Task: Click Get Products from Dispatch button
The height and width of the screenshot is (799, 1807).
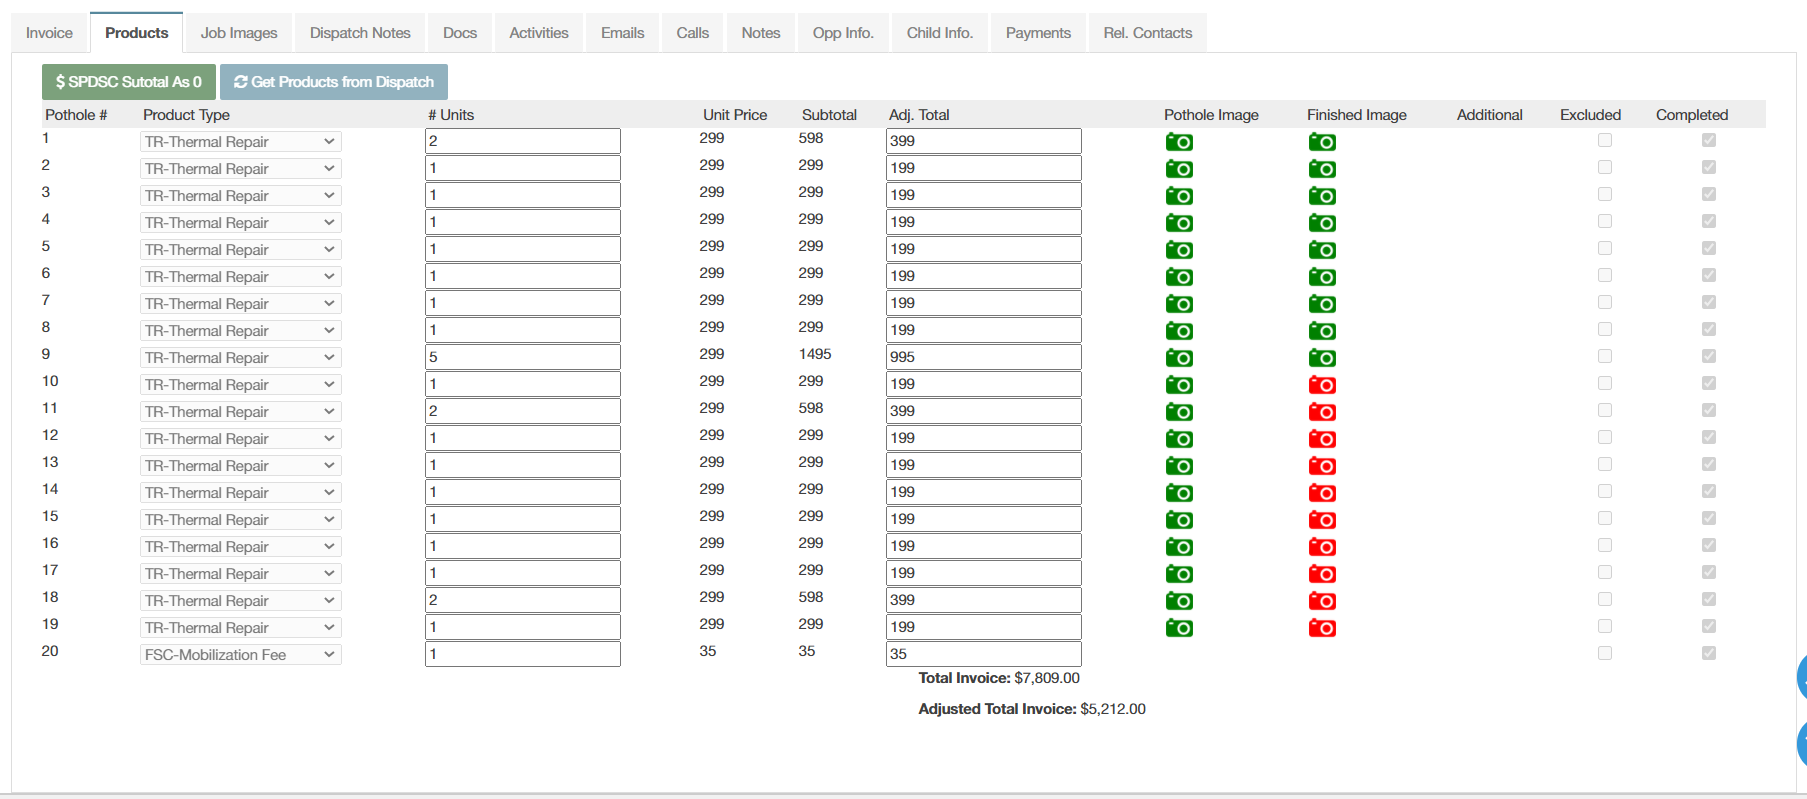Action: [334, 82]
